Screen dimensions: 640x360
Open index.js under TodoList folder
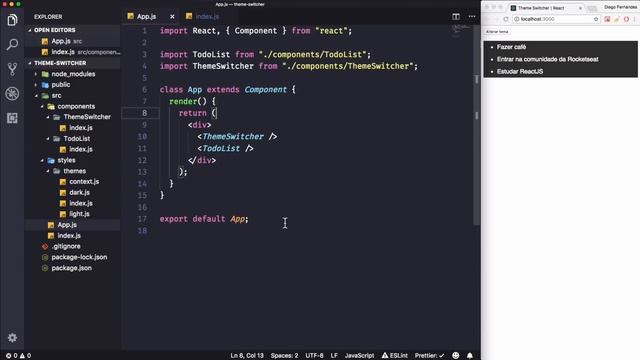81,149
